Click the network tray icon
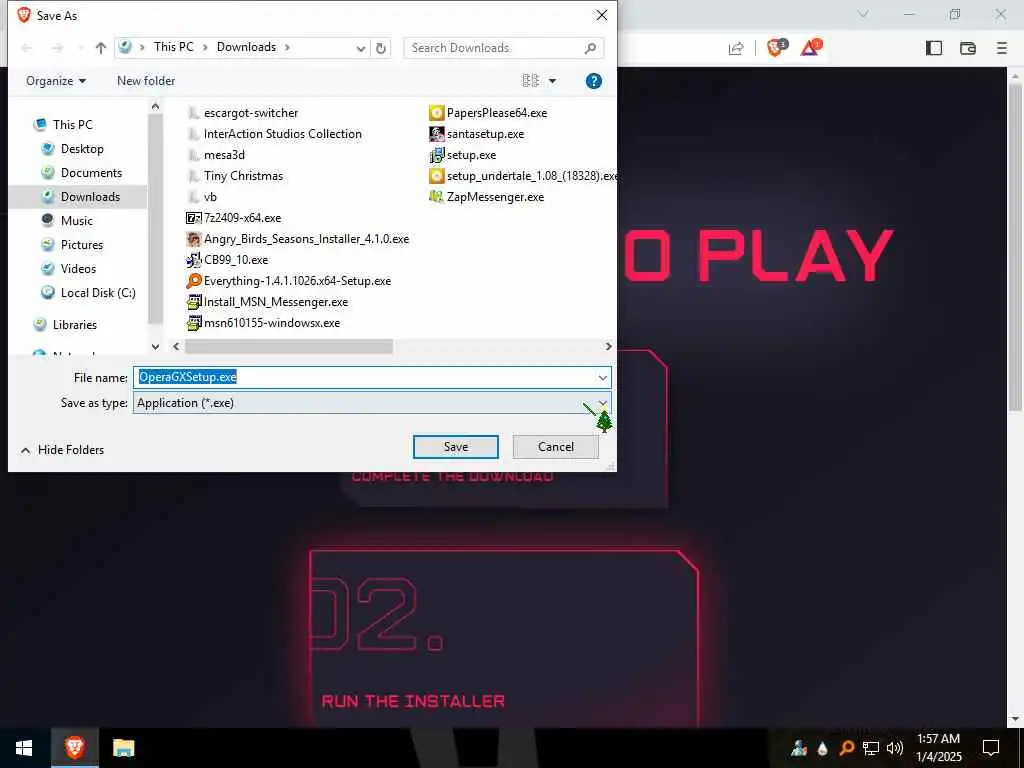Screen dimensions: 1024x768 coord(871,748)
